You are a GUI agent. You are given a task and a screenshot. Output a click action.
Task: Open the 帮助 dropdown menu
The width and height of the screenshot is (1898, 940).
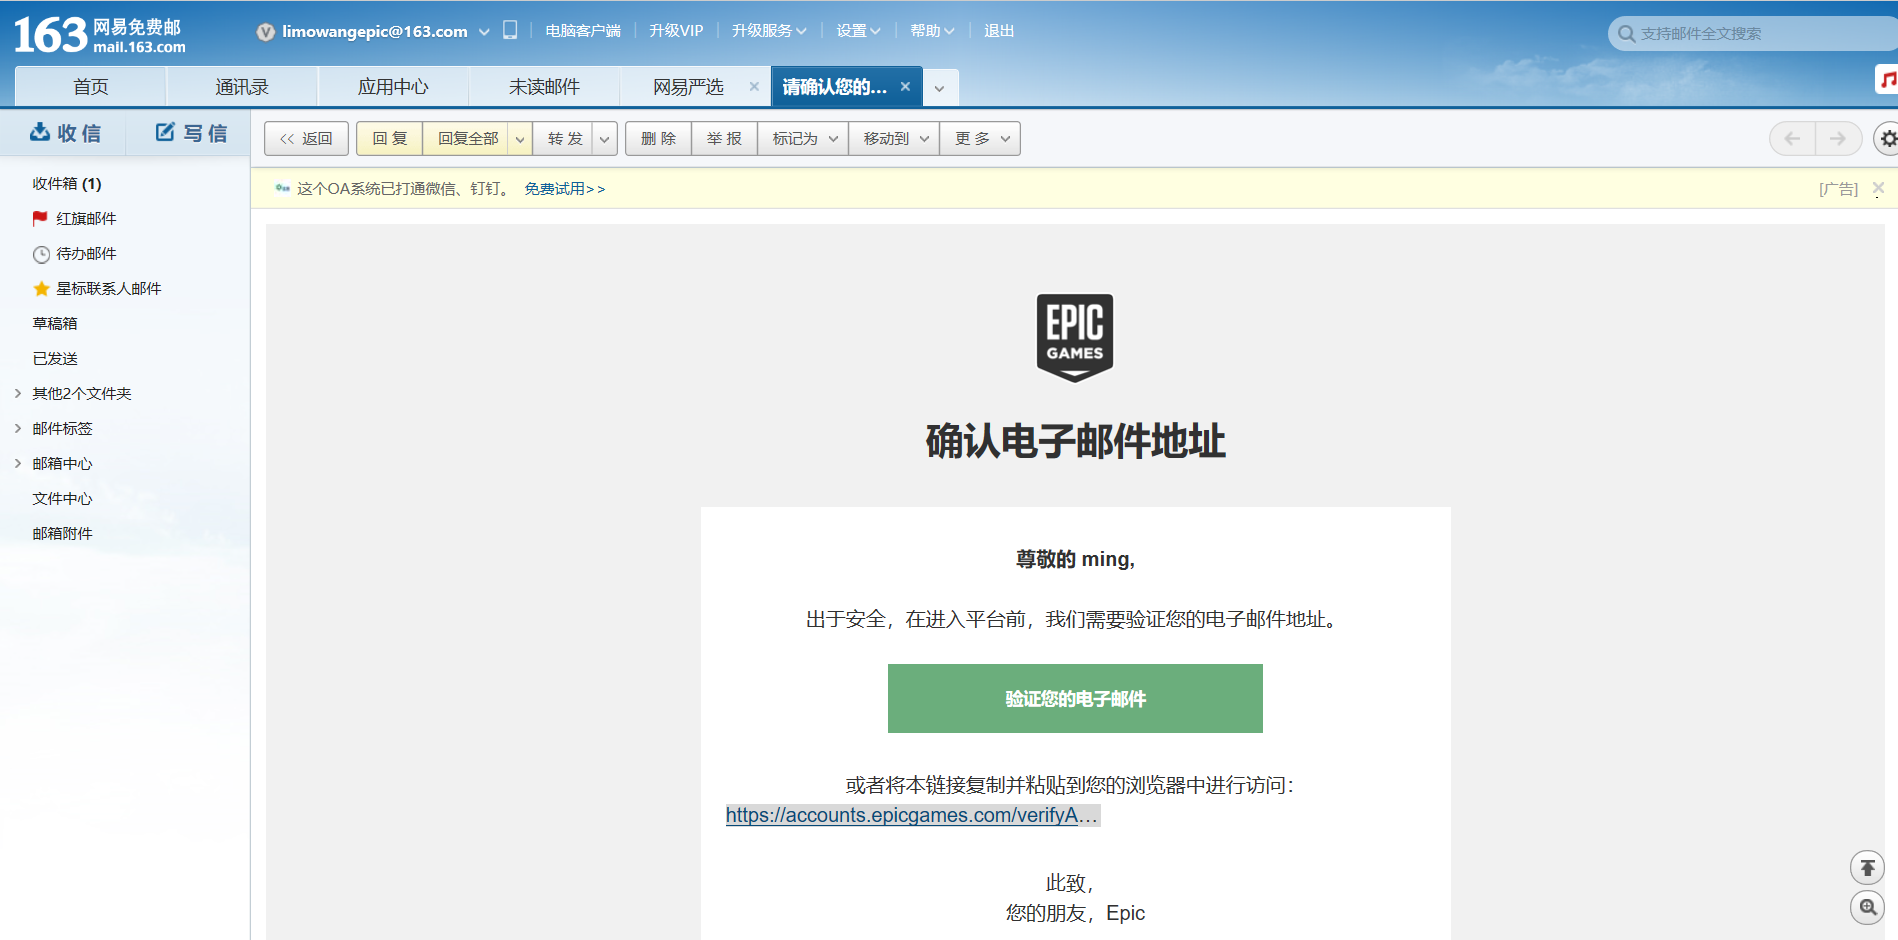point(932,31)
